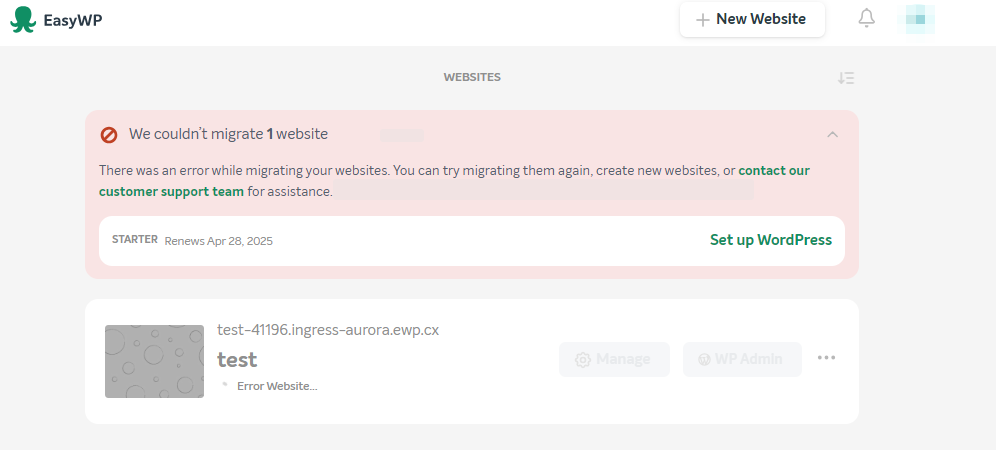Click 'We couldn't migrate 1 website' heading

(x=229, y=134)
